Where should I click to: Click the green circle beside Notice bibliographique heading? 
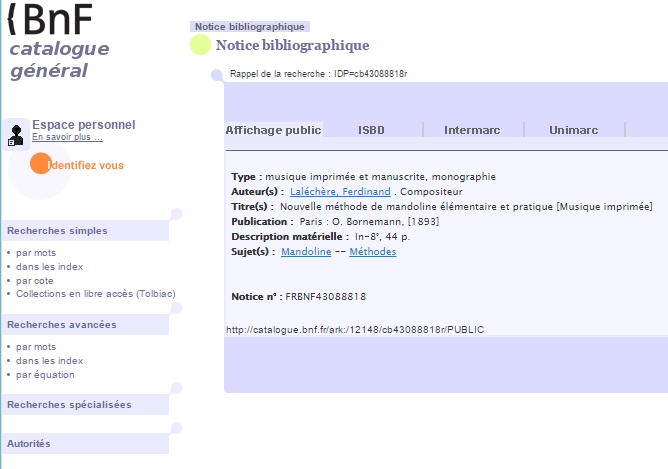coord(200,45)
